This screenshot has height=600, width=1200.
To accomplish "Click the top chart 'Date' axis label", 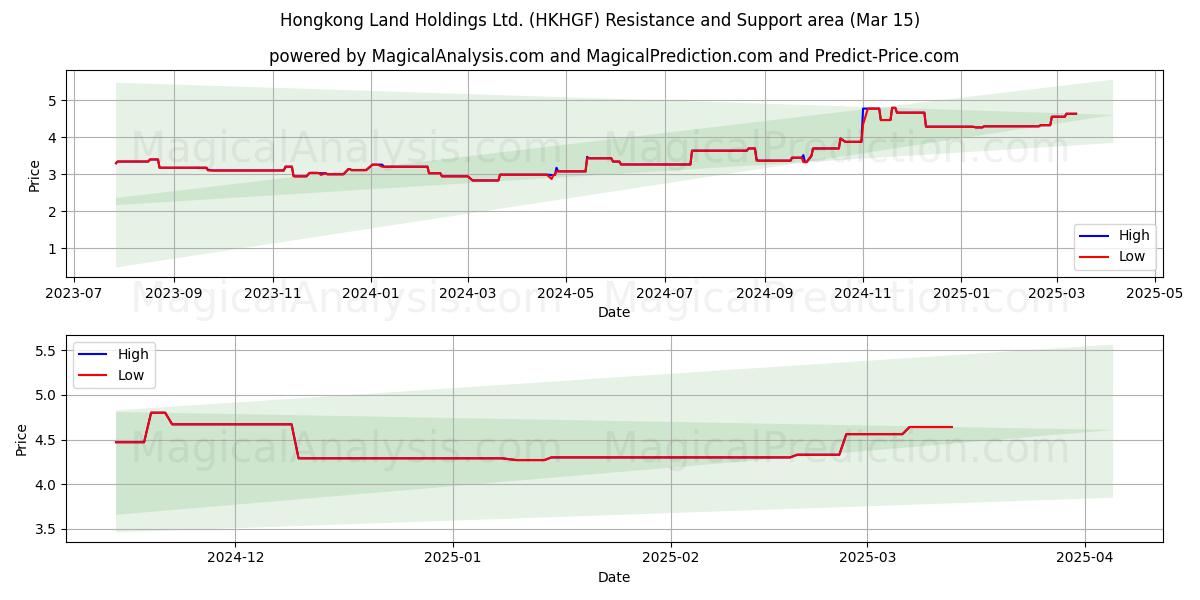I will (614, 312).
